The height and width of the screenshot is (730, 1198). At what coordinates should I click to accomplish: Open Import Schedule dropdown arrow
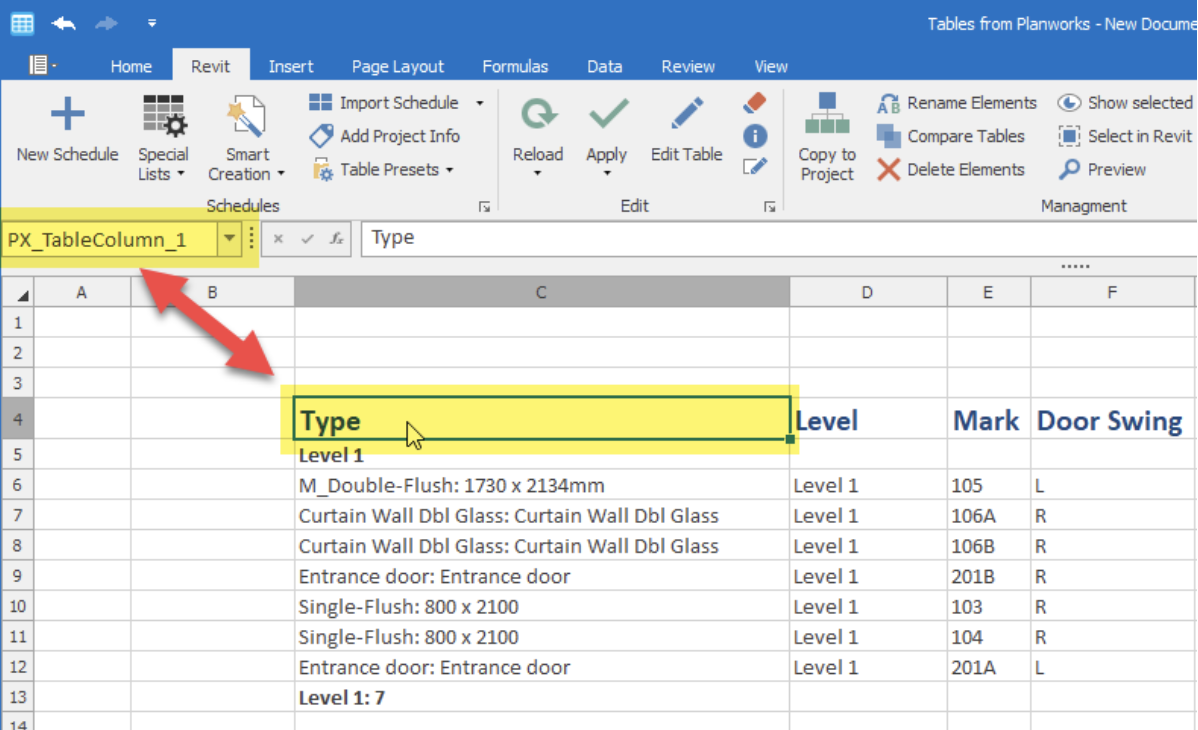click(x=480, y=103)
